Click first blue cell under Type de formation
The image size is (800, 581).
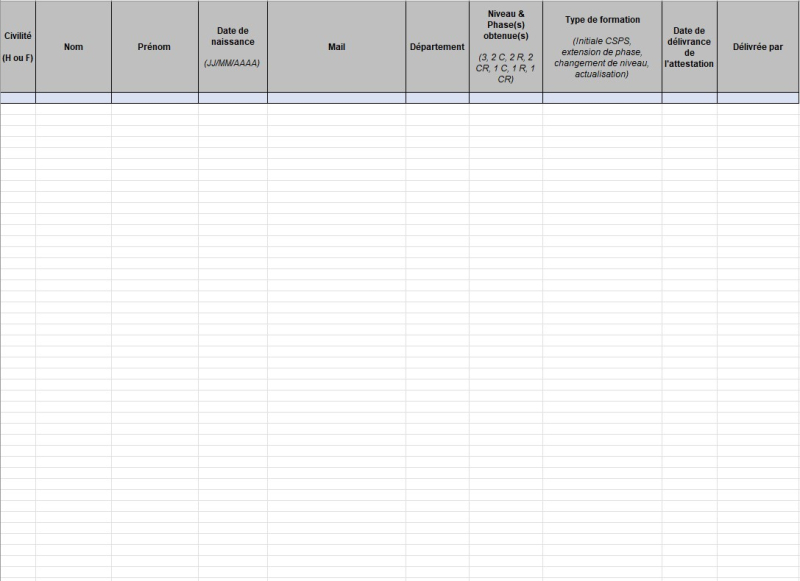coord(602,98)
